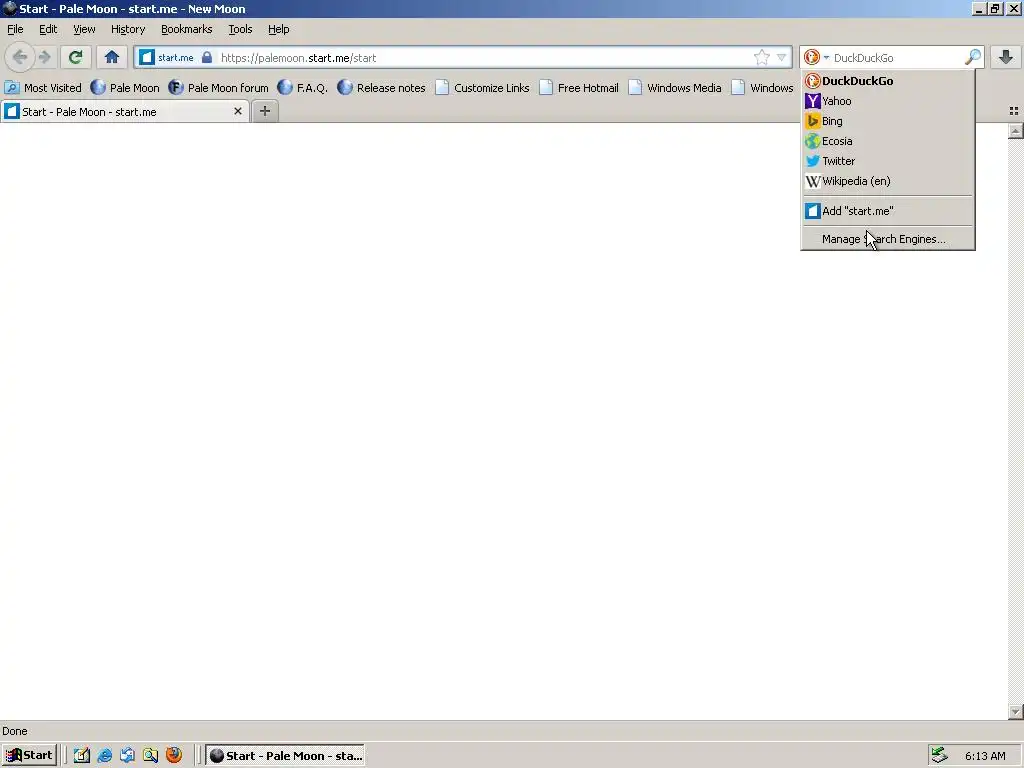Image resolution: width=1024 pixels, height=768 pixels.
Task: Click the Outlook Express quick launch icon
Action: [127, 756]
